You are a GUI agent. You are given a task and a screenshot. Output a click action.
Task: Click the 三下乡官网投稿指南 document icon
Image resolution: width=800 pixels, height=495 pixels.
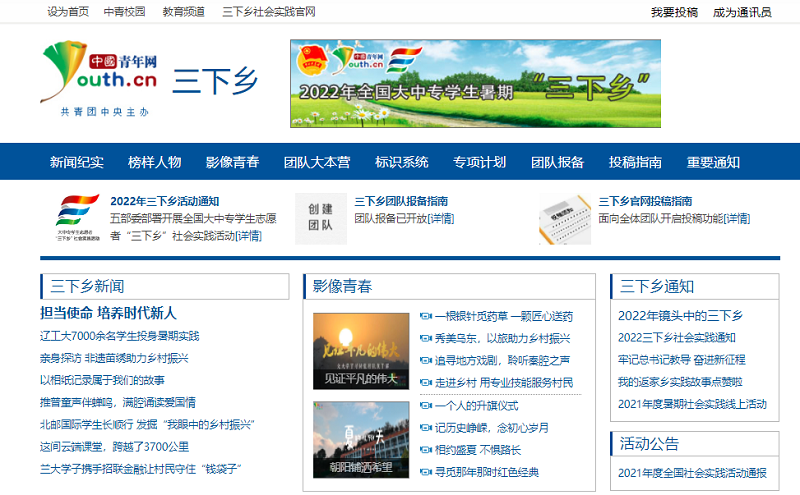(563, 218)
